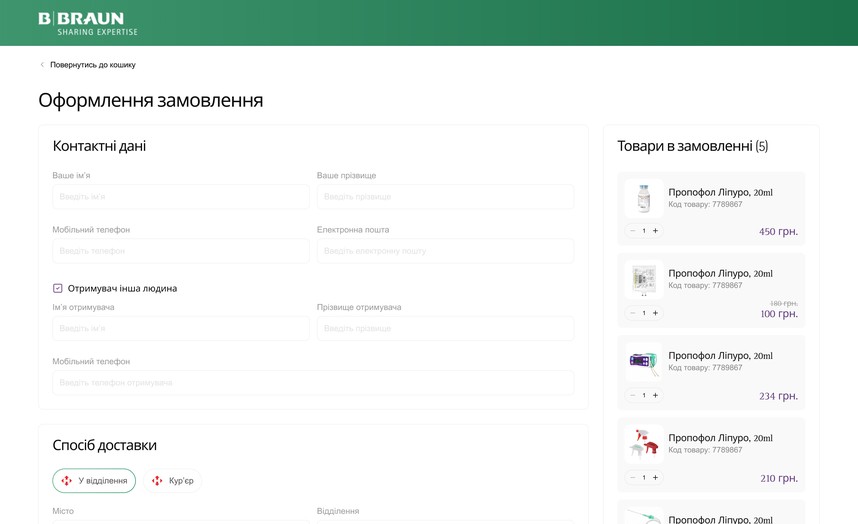Click the back chevron before Повернутись до кошику
Viewport: 858px width, 524px height.
coord(42,65)
